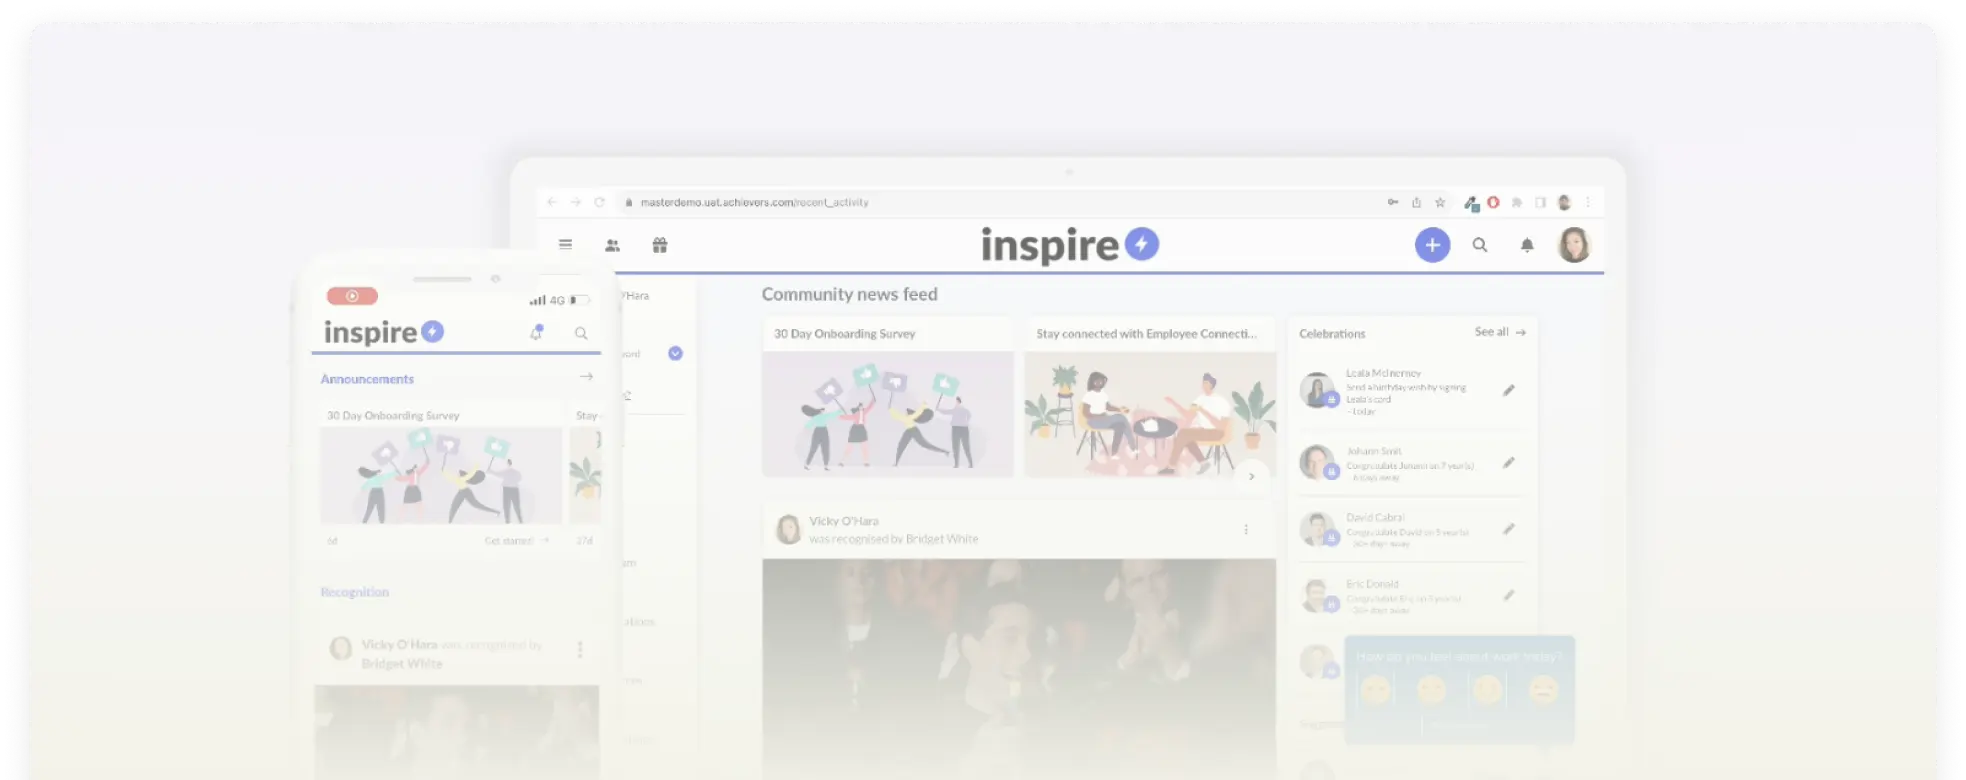Open Johann Smit's name in Celebrations
The height and width of the screenshot is (780, 1966).
tap(1374, 451)
